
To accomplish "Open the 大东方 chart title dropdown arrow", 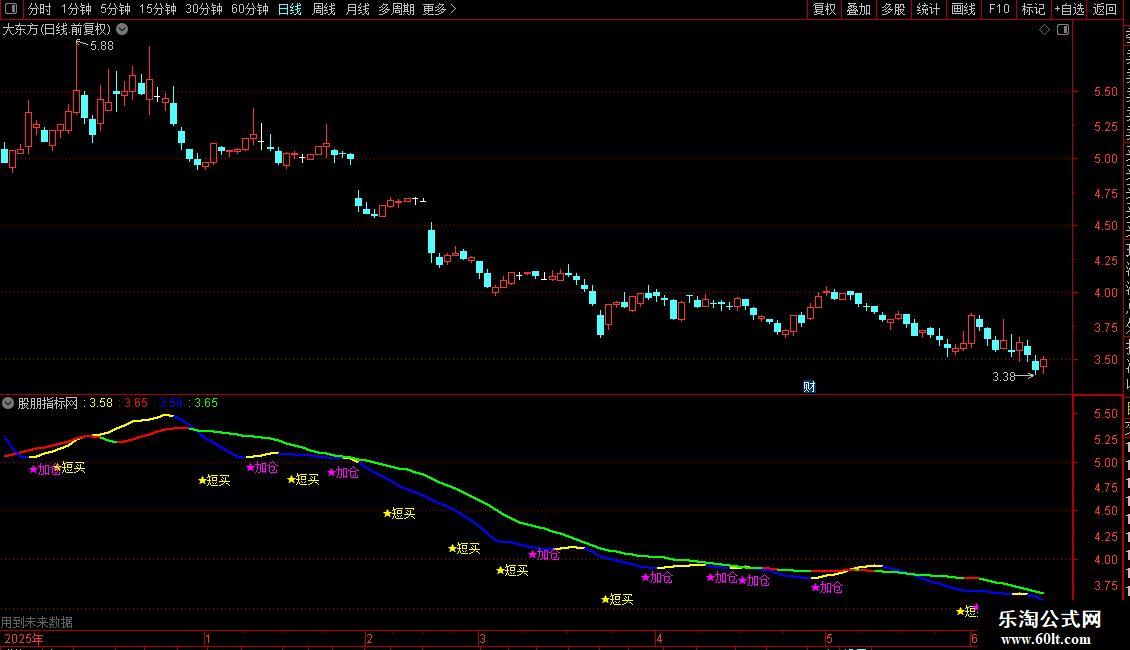I will tap(123, 30).
